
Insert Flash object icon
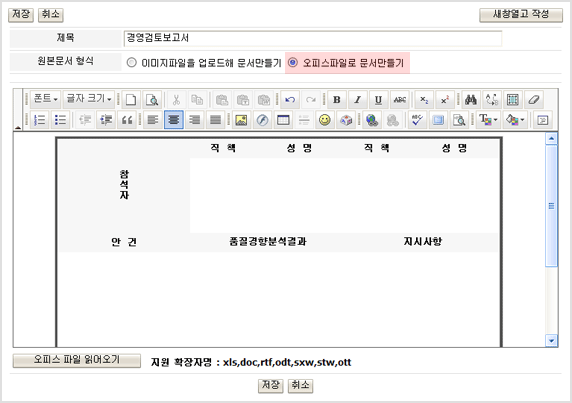[262, 120]
